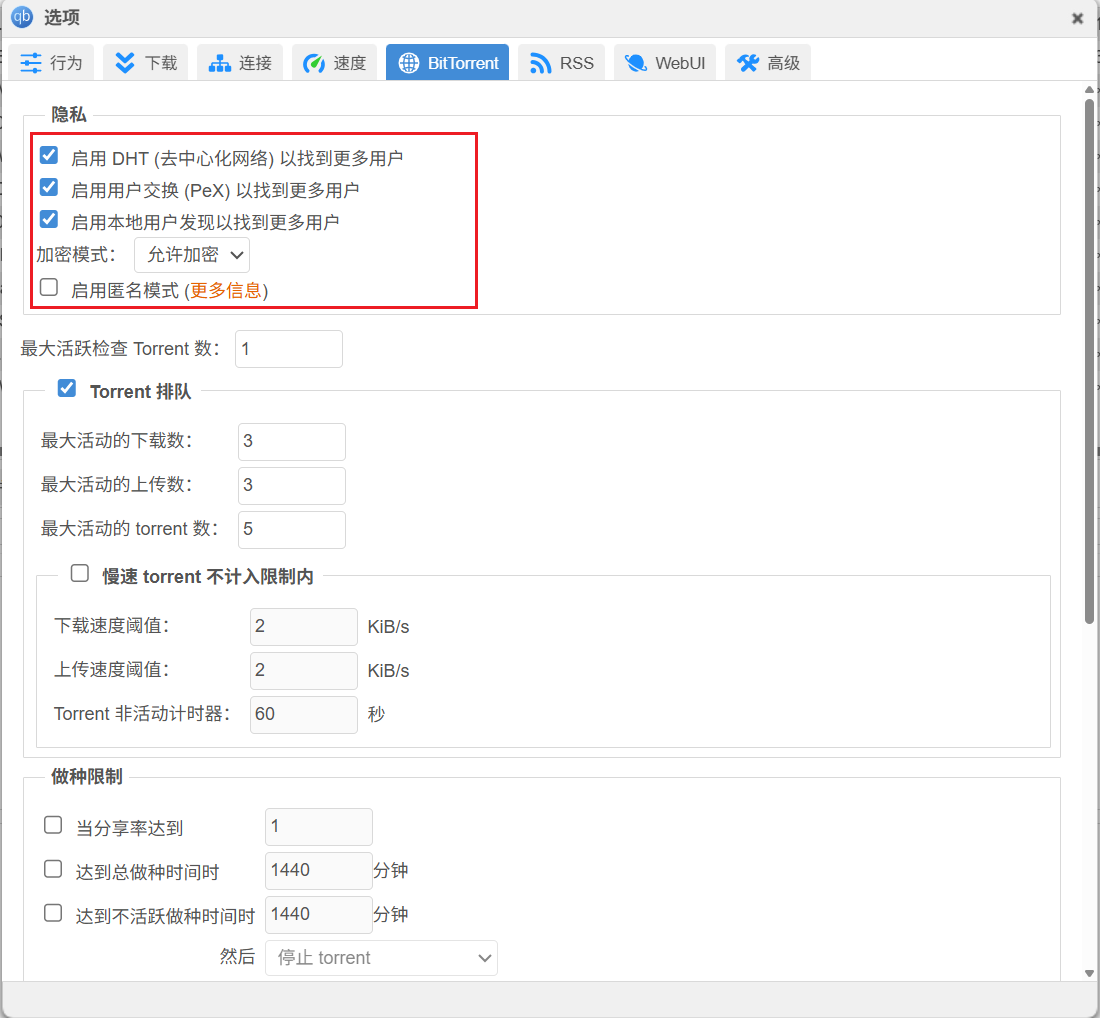Click the network icon on 连接 tab
This screenshot has width=1100, height=1018.
pos(219,63)
